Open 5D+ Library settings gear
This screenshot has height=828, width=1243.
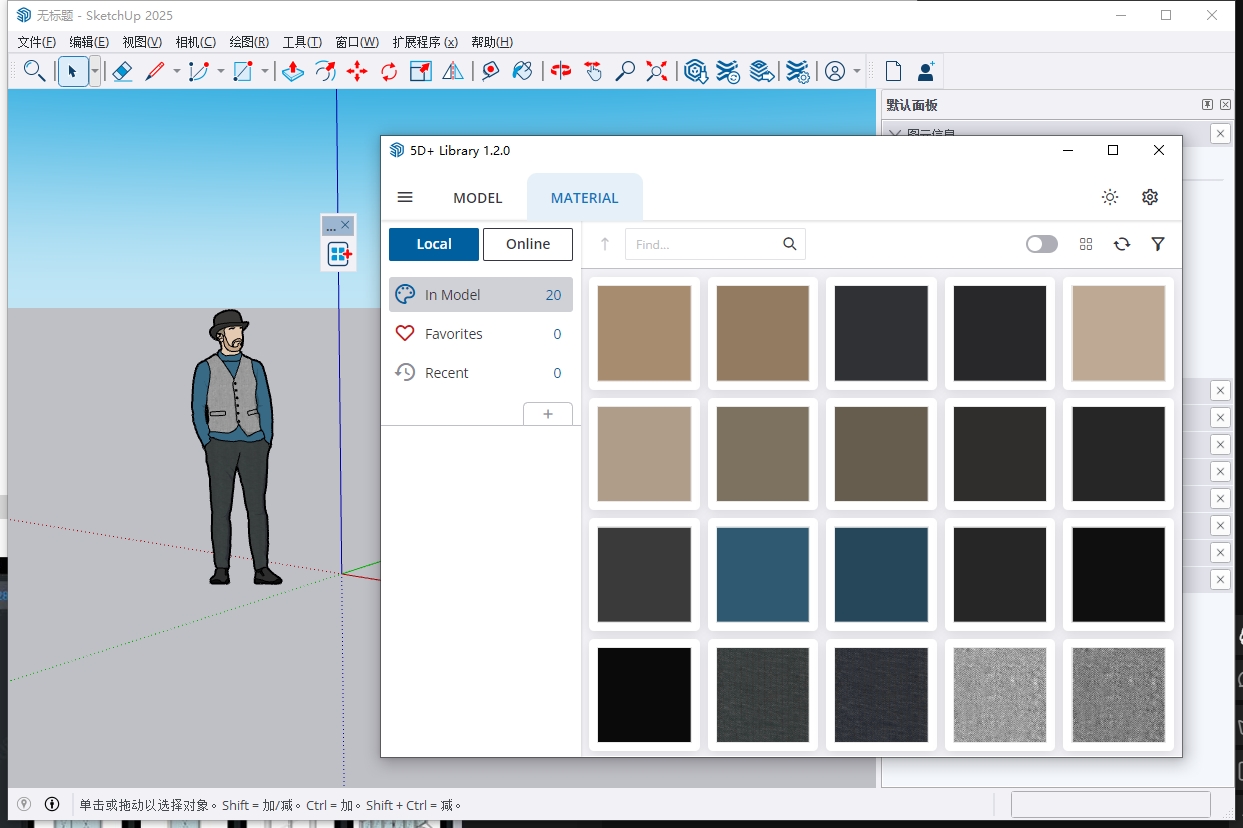1149,197
